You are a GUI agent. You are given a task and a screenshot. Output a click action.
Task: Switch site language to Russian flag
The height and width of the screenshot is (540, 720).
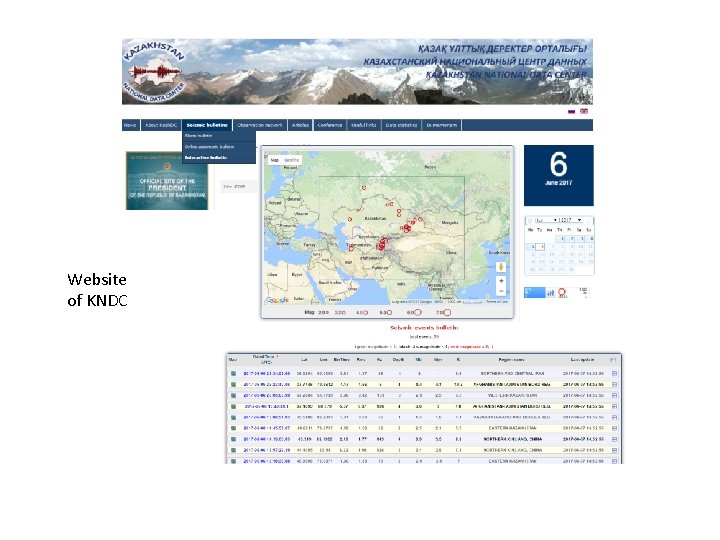coord(571,111)
